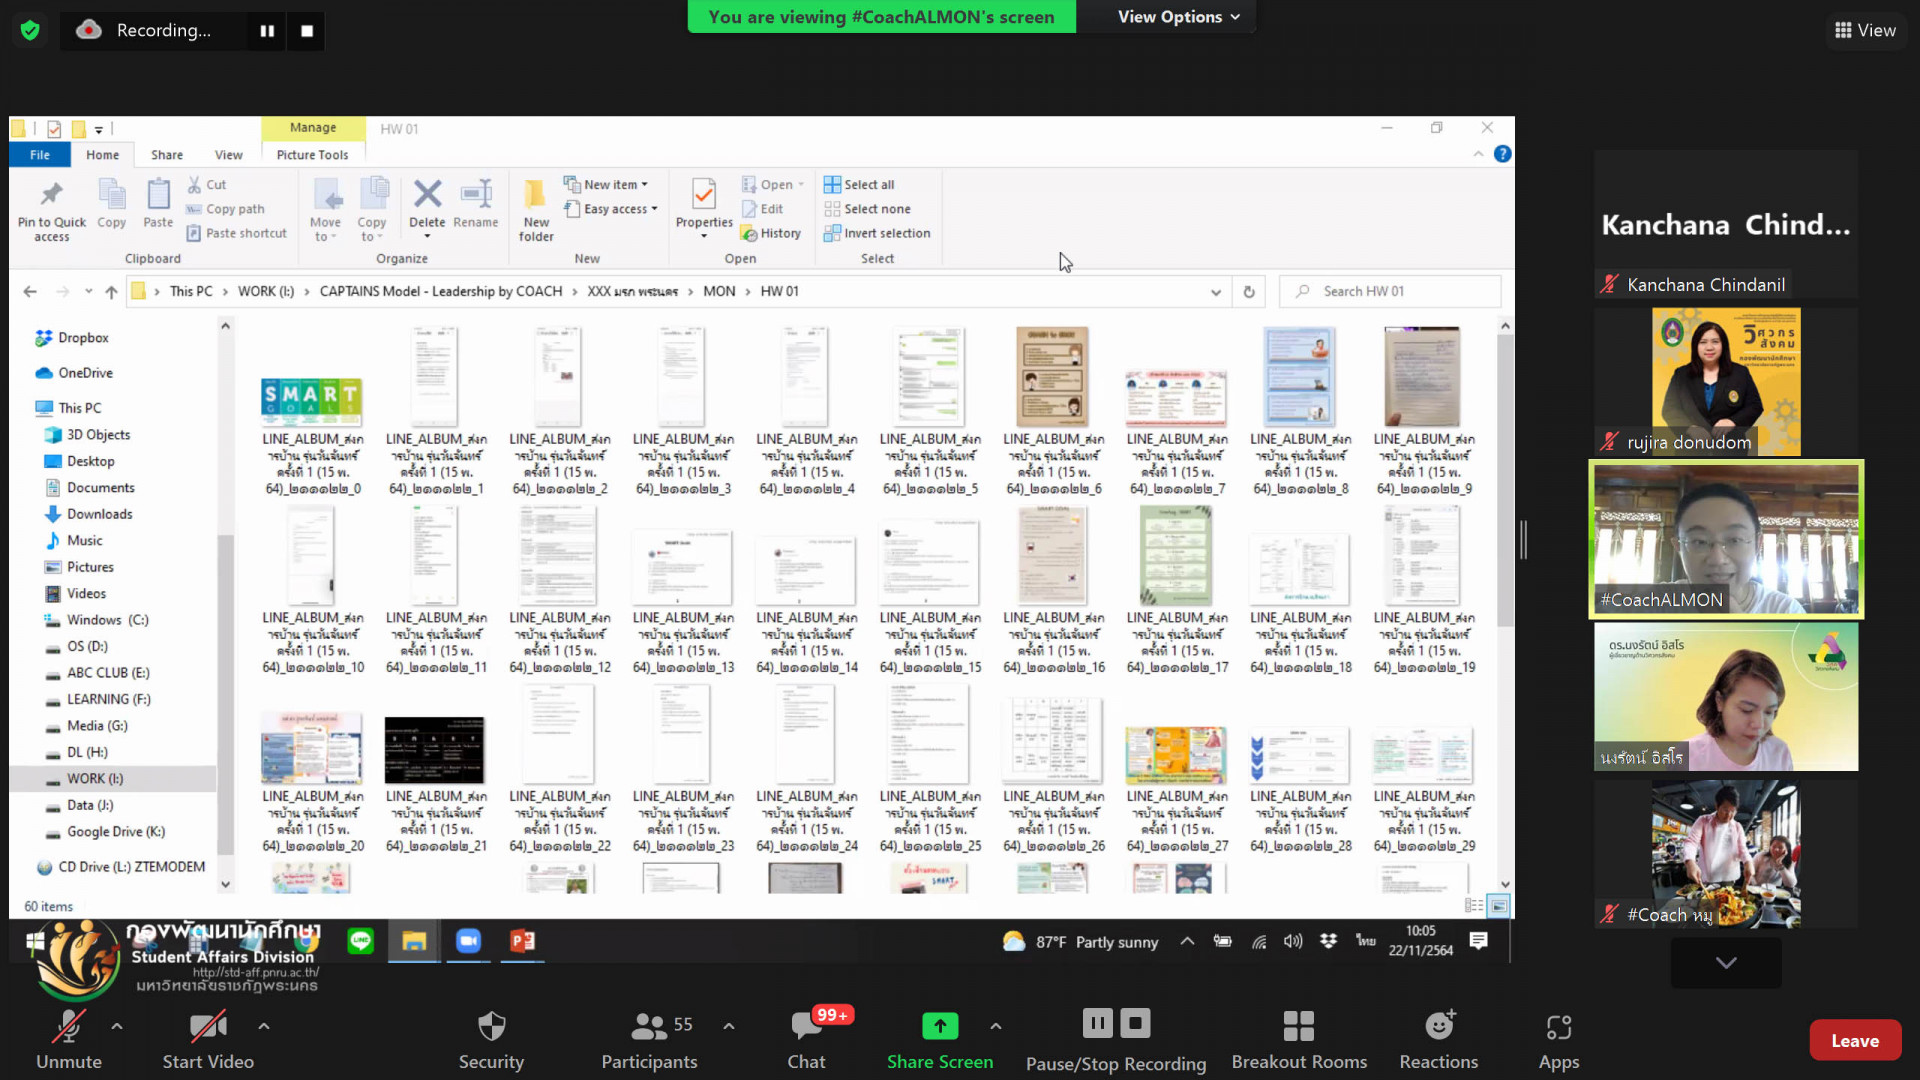Leave the meeting
The height and width of the screenshot is (1080, 1920).
pyautogui.click(x=1854, y=1041)
